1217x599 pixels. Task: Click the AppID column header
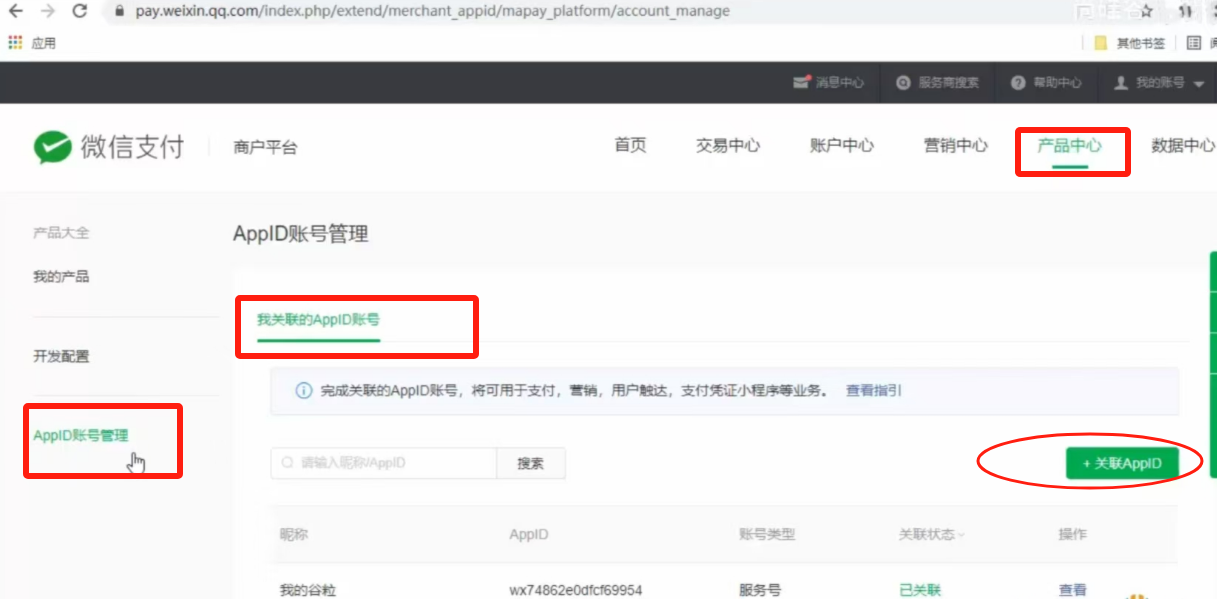point(529,534)
